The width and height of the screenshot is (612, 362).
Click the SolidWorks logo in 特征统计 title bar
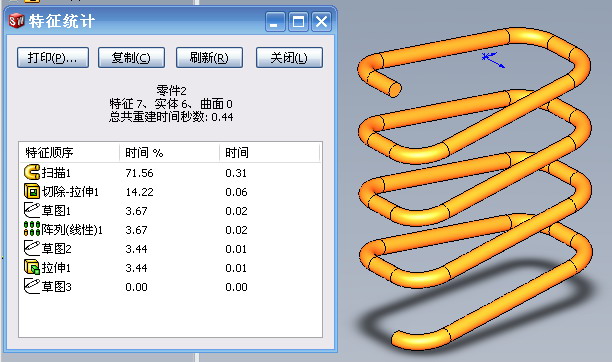tap(16, 21)
